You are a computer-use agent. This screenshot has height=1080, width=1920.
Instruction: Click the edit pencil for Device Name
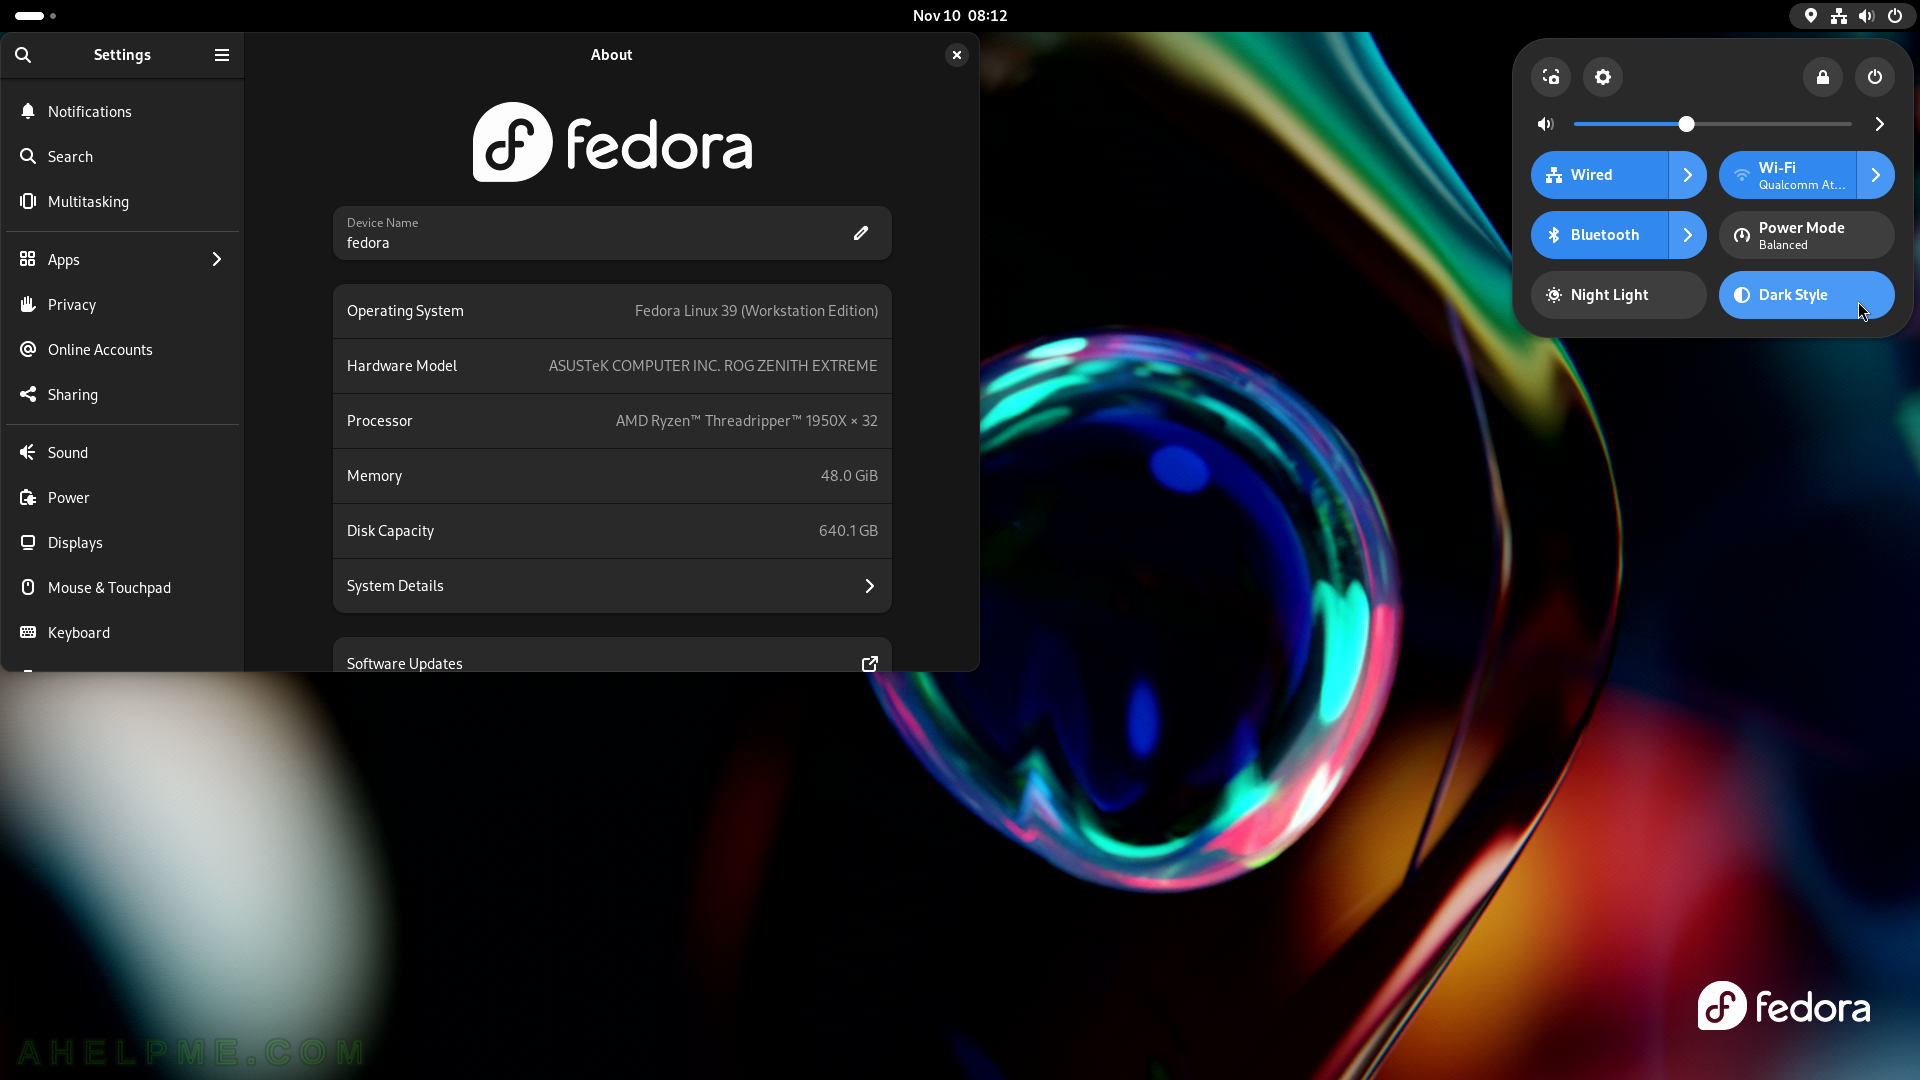coord(861,233)
